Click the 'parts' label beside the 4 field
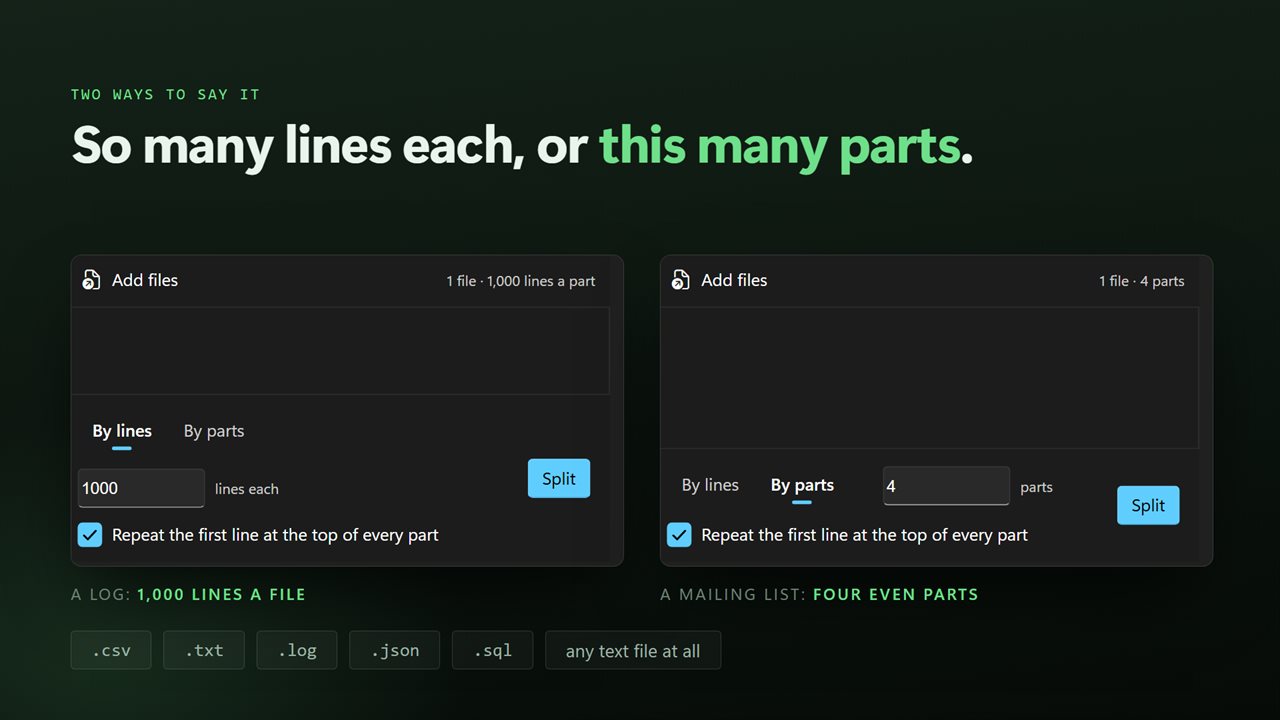Screen dimensions: 1280x720 pos(1037,487)
